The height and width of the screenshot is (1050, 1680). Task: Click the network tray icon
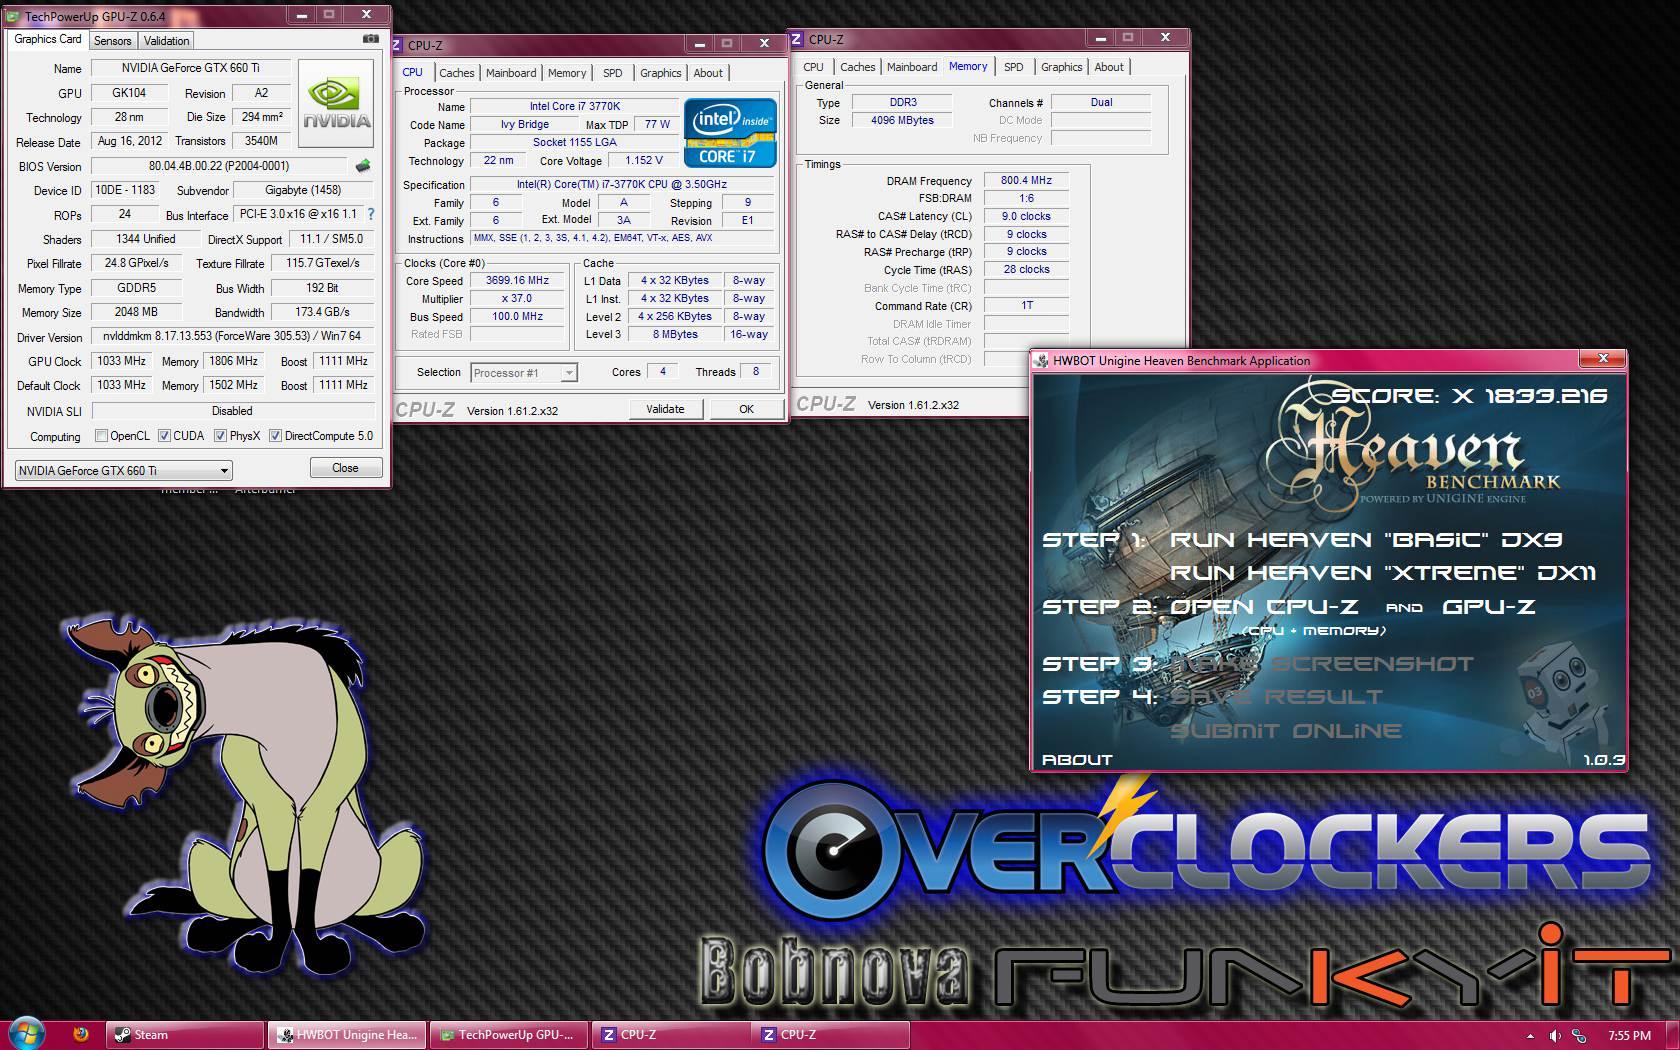1579,1036
